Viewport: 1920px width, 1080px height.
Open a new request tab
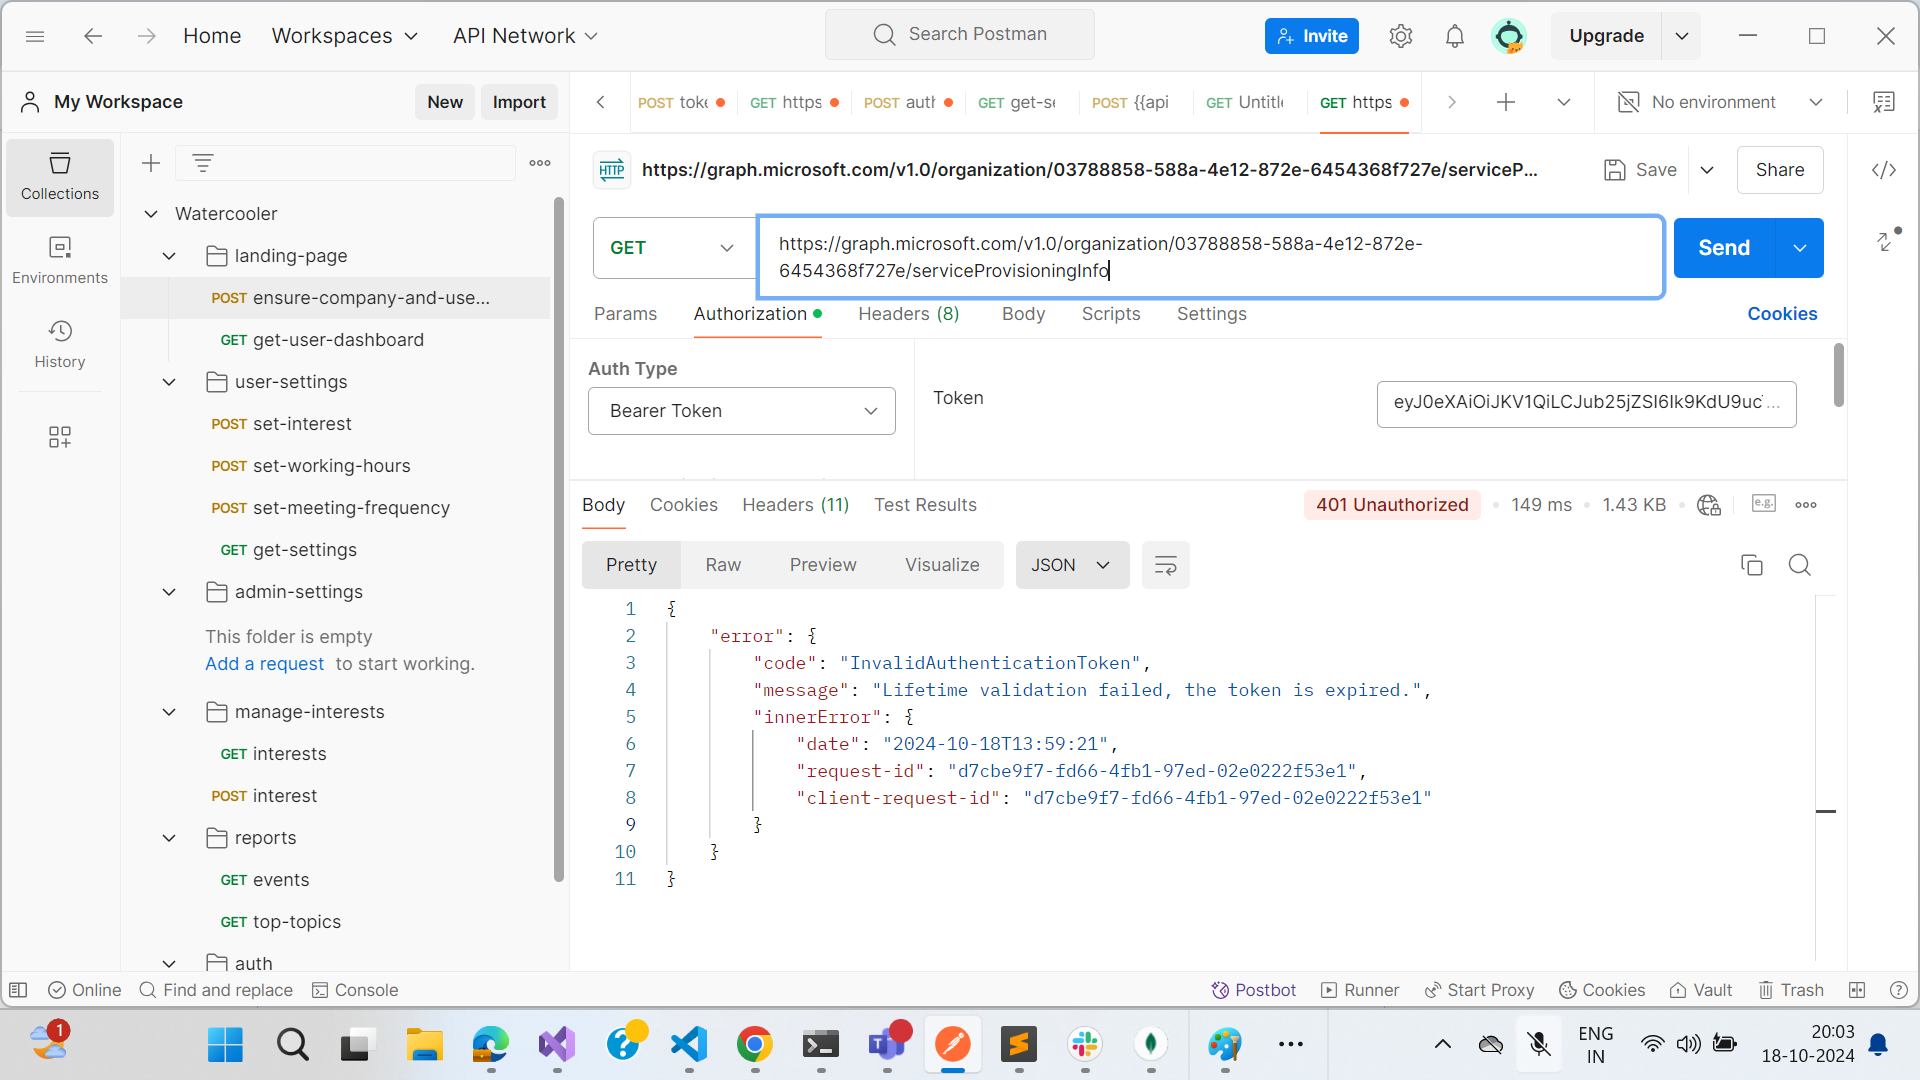(x=1506, y=102)
